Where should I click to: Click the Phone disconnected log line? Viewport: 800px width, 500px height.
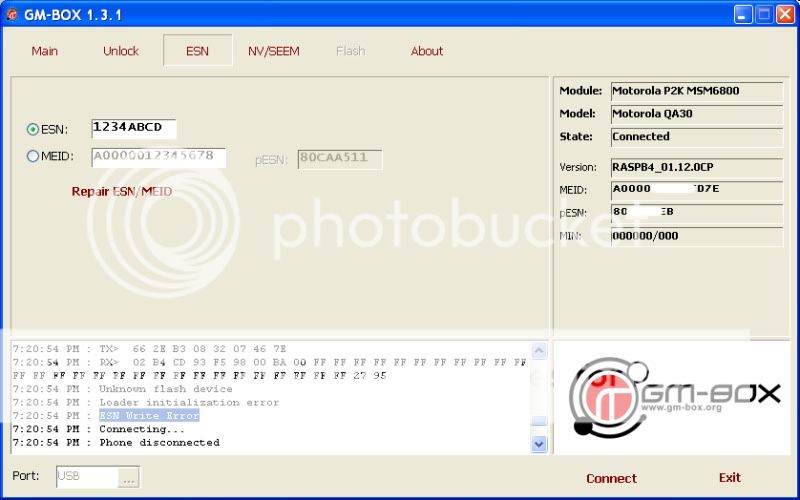pyautogui.click(x=116, y=443)
